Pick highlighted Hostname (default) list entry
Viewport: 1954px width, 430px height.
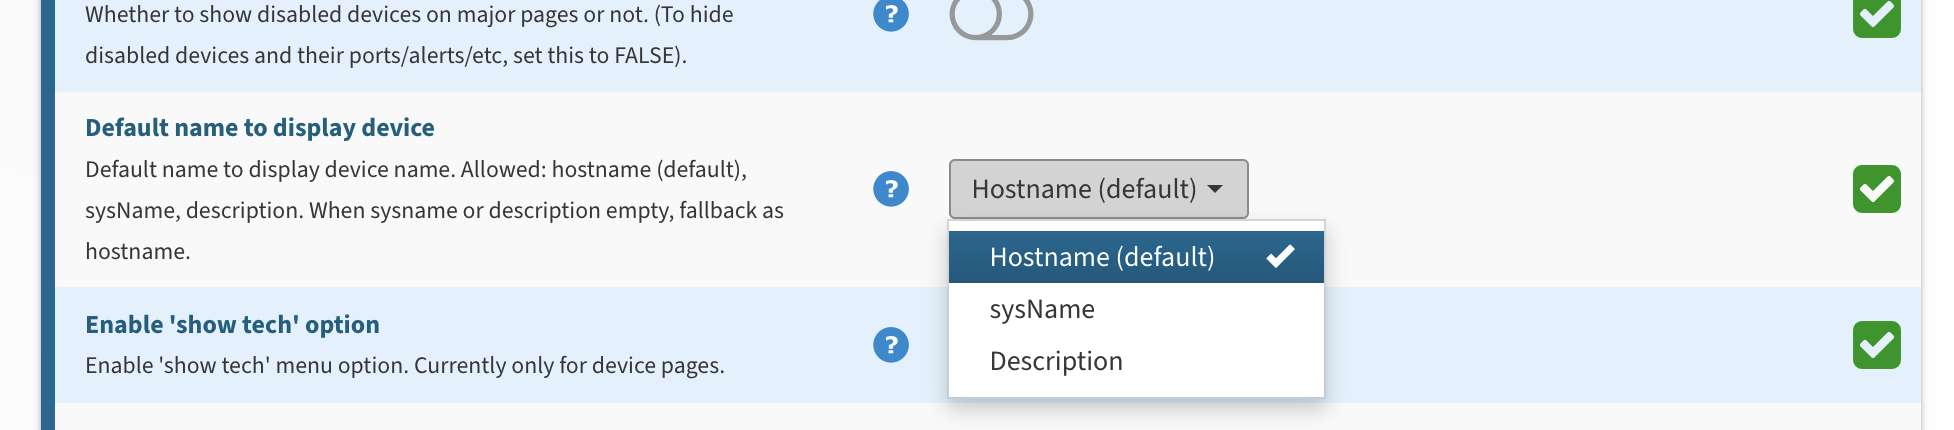tap(1136, 257)
